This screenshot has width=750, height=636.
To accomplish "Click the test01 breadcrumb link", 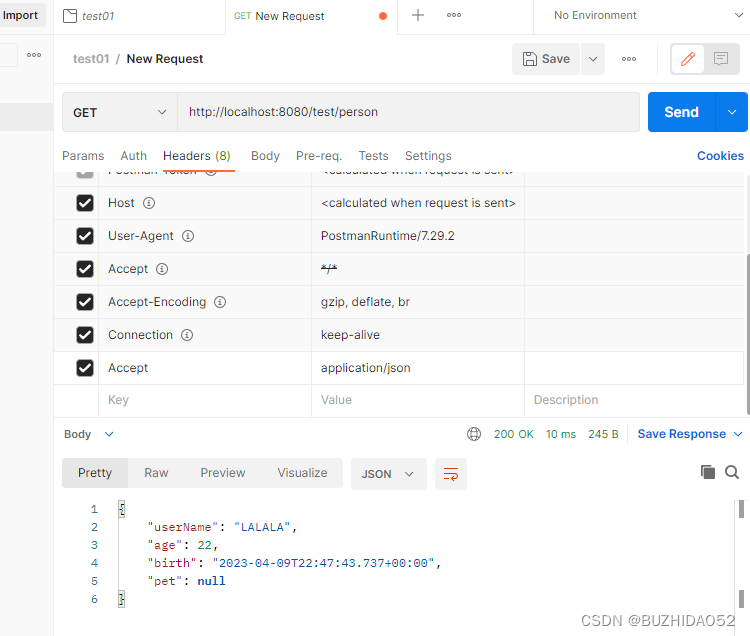I will click(x=91, y=59).
